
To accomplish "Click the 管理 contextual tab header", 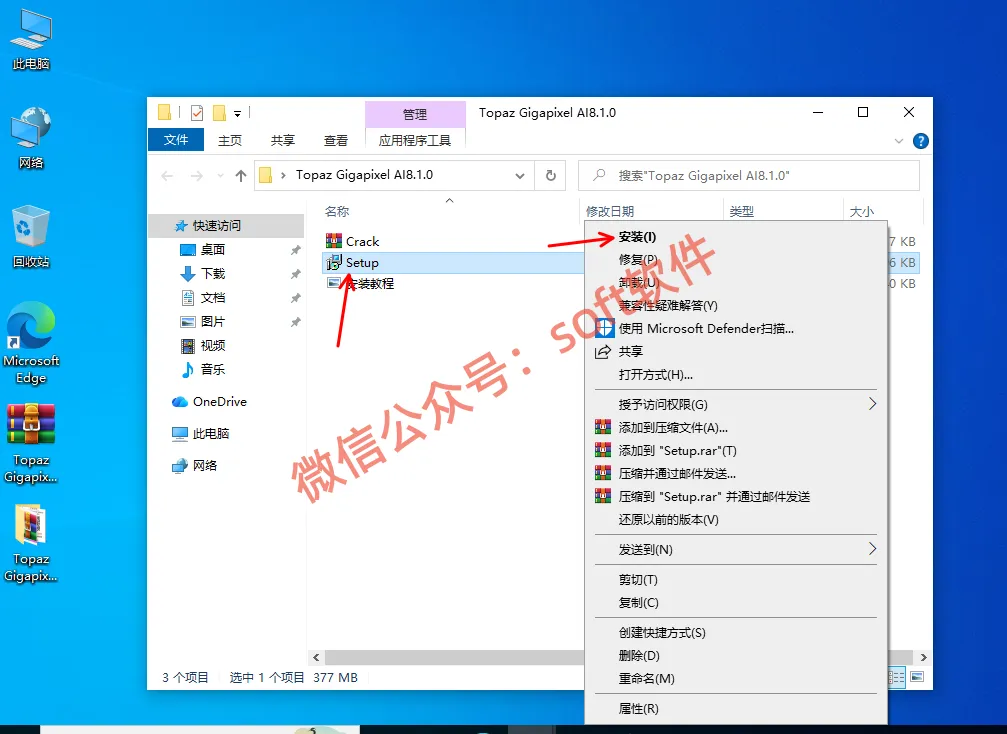I will point(415,114).
